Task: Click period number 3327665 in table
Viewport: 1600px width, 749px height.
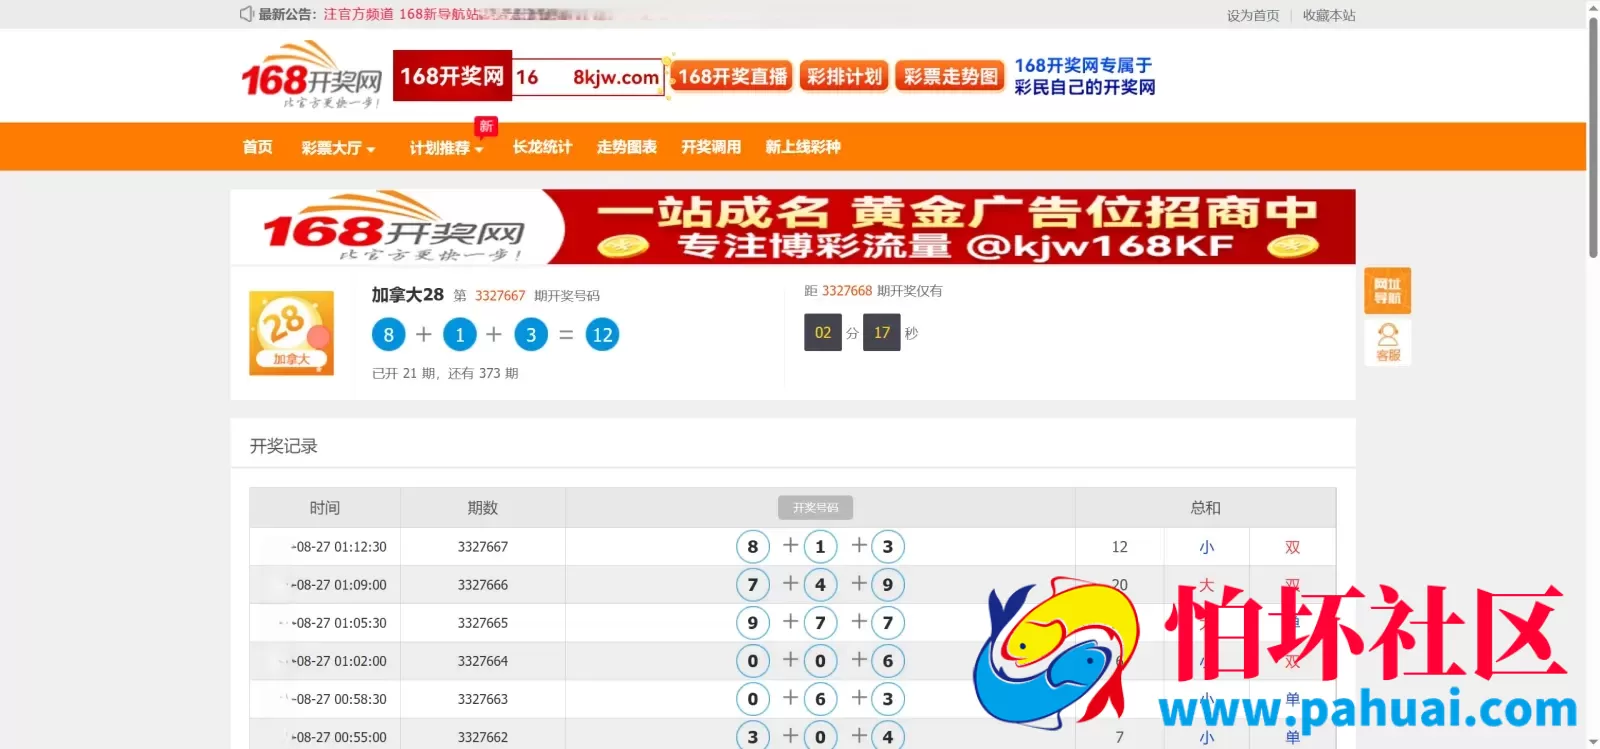Action: click(483, 623)
